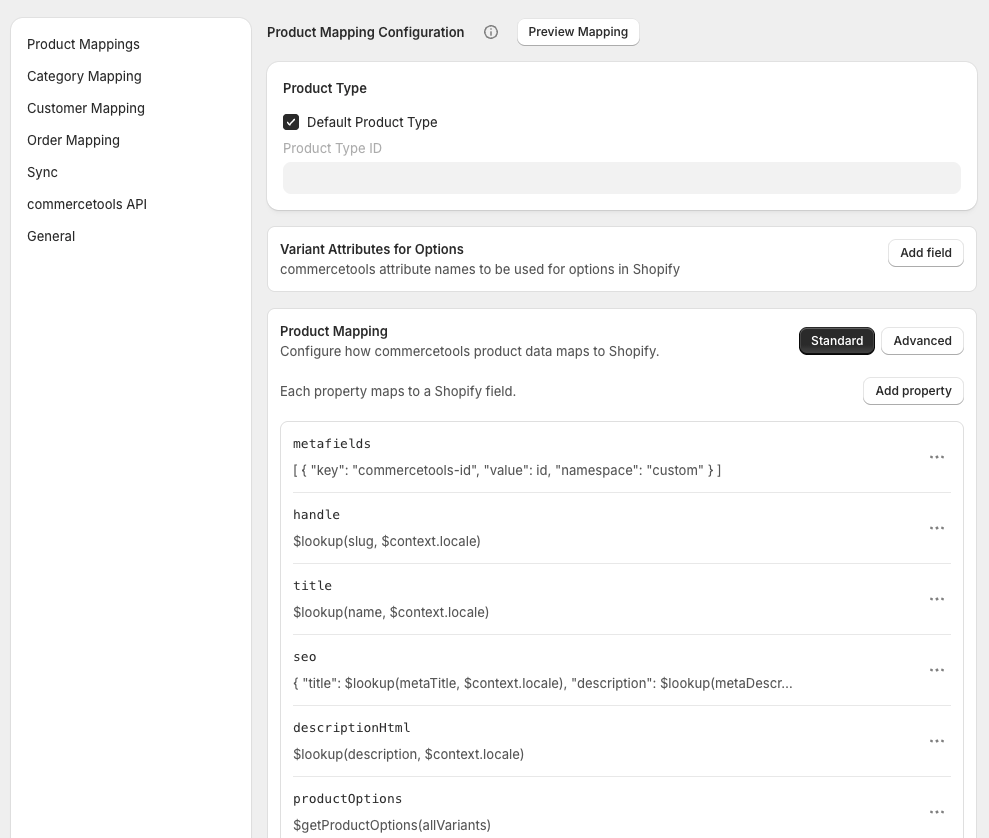Click the title property name
Viewport: 989px width, 838px height.
click(312, 586)
